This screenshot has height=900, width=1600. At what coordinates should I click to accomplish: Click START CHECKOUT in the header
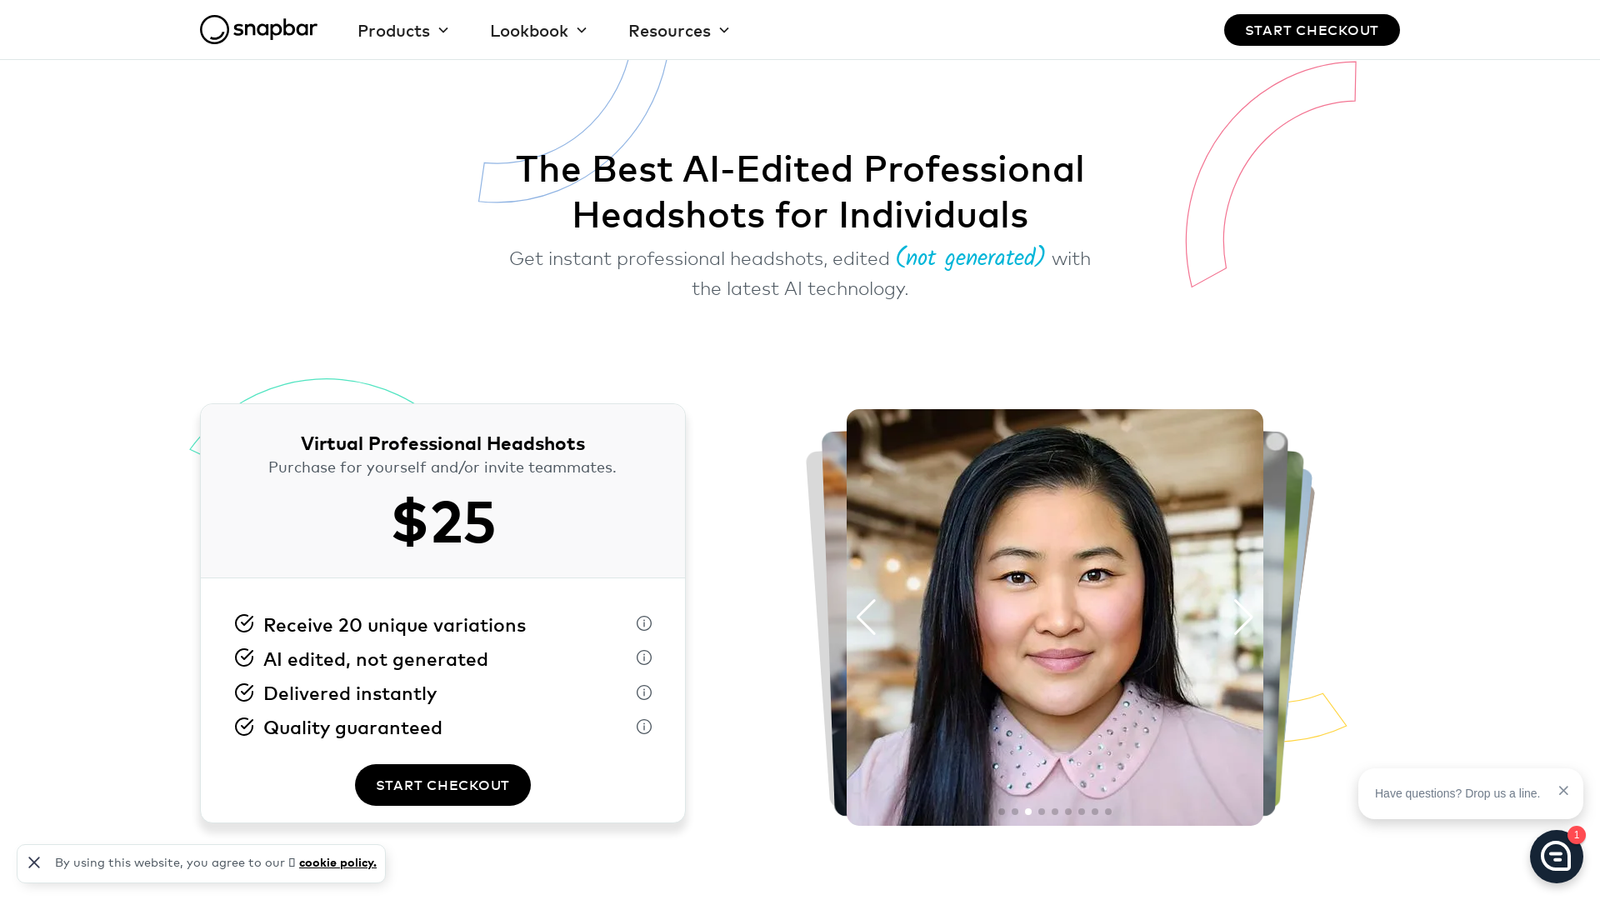pyautogui.click(x=1311, y=30)
